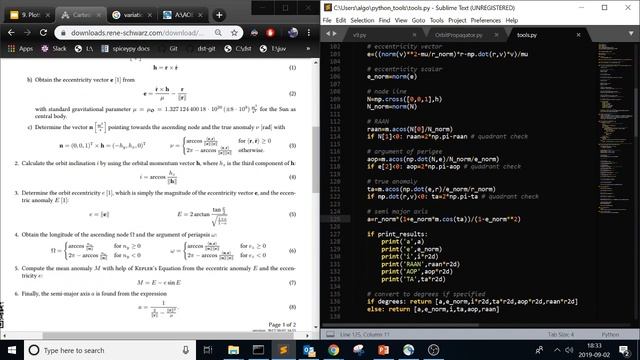Image resolution: width=640 pixels, height=360 pixels.
Task: Open Task View from taskbar
Action: pos(208,350)
